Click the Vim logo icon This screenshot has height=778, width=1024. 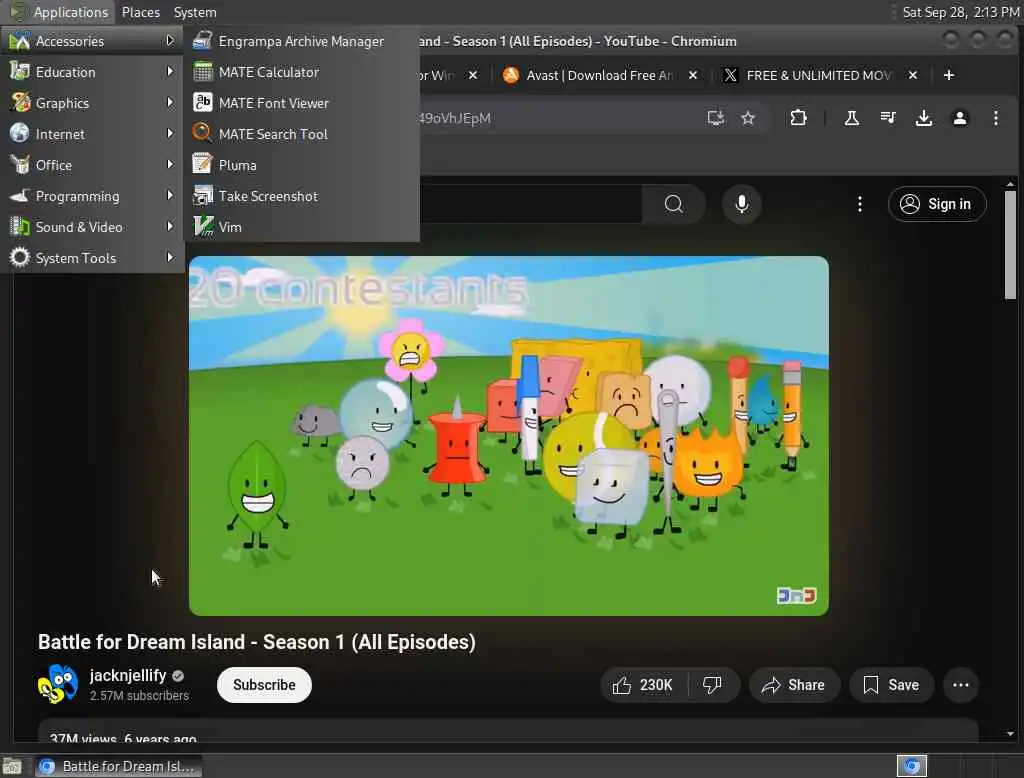click(203, 226)
